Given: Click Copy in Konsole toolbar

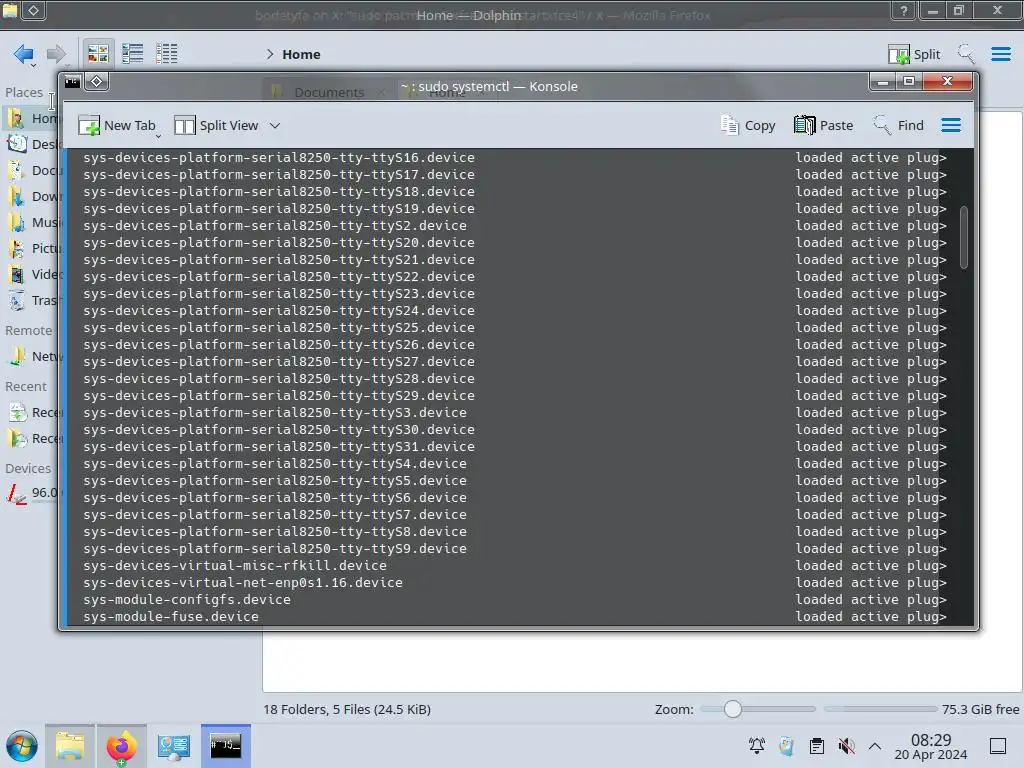Looking at the screenshot, I should click(748, 125).
